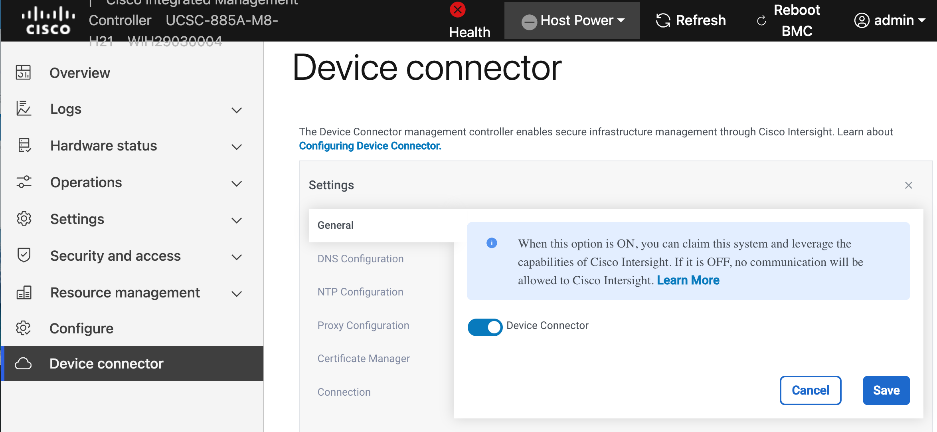Toggle the Device Connector switch off

click(485, 327)
